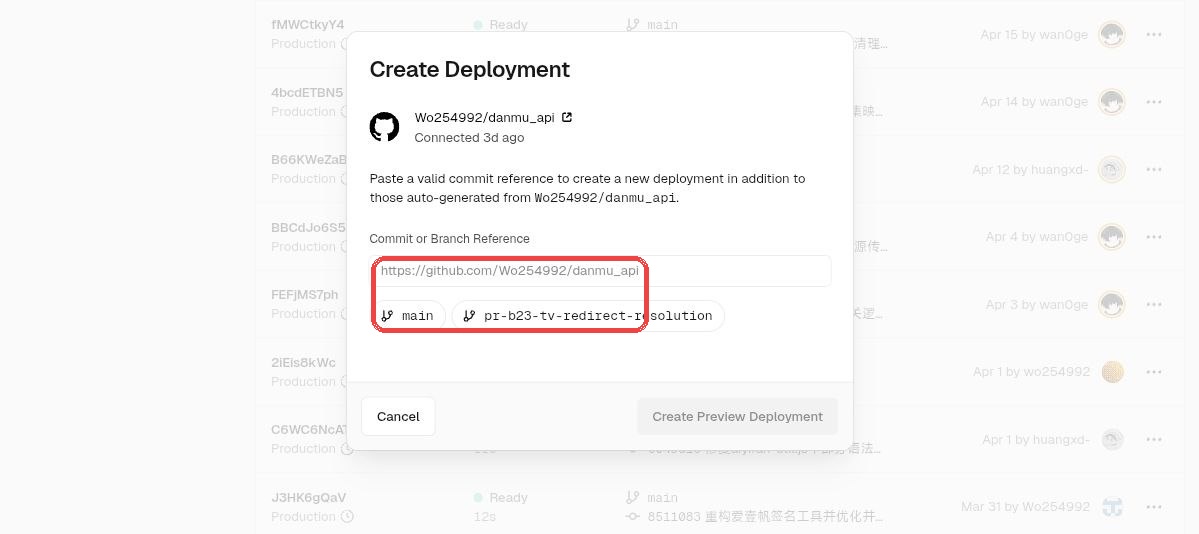This screenshot has width=1199, height=534.
Task: Select the main branch chip
Action: [x=408, y=316]
